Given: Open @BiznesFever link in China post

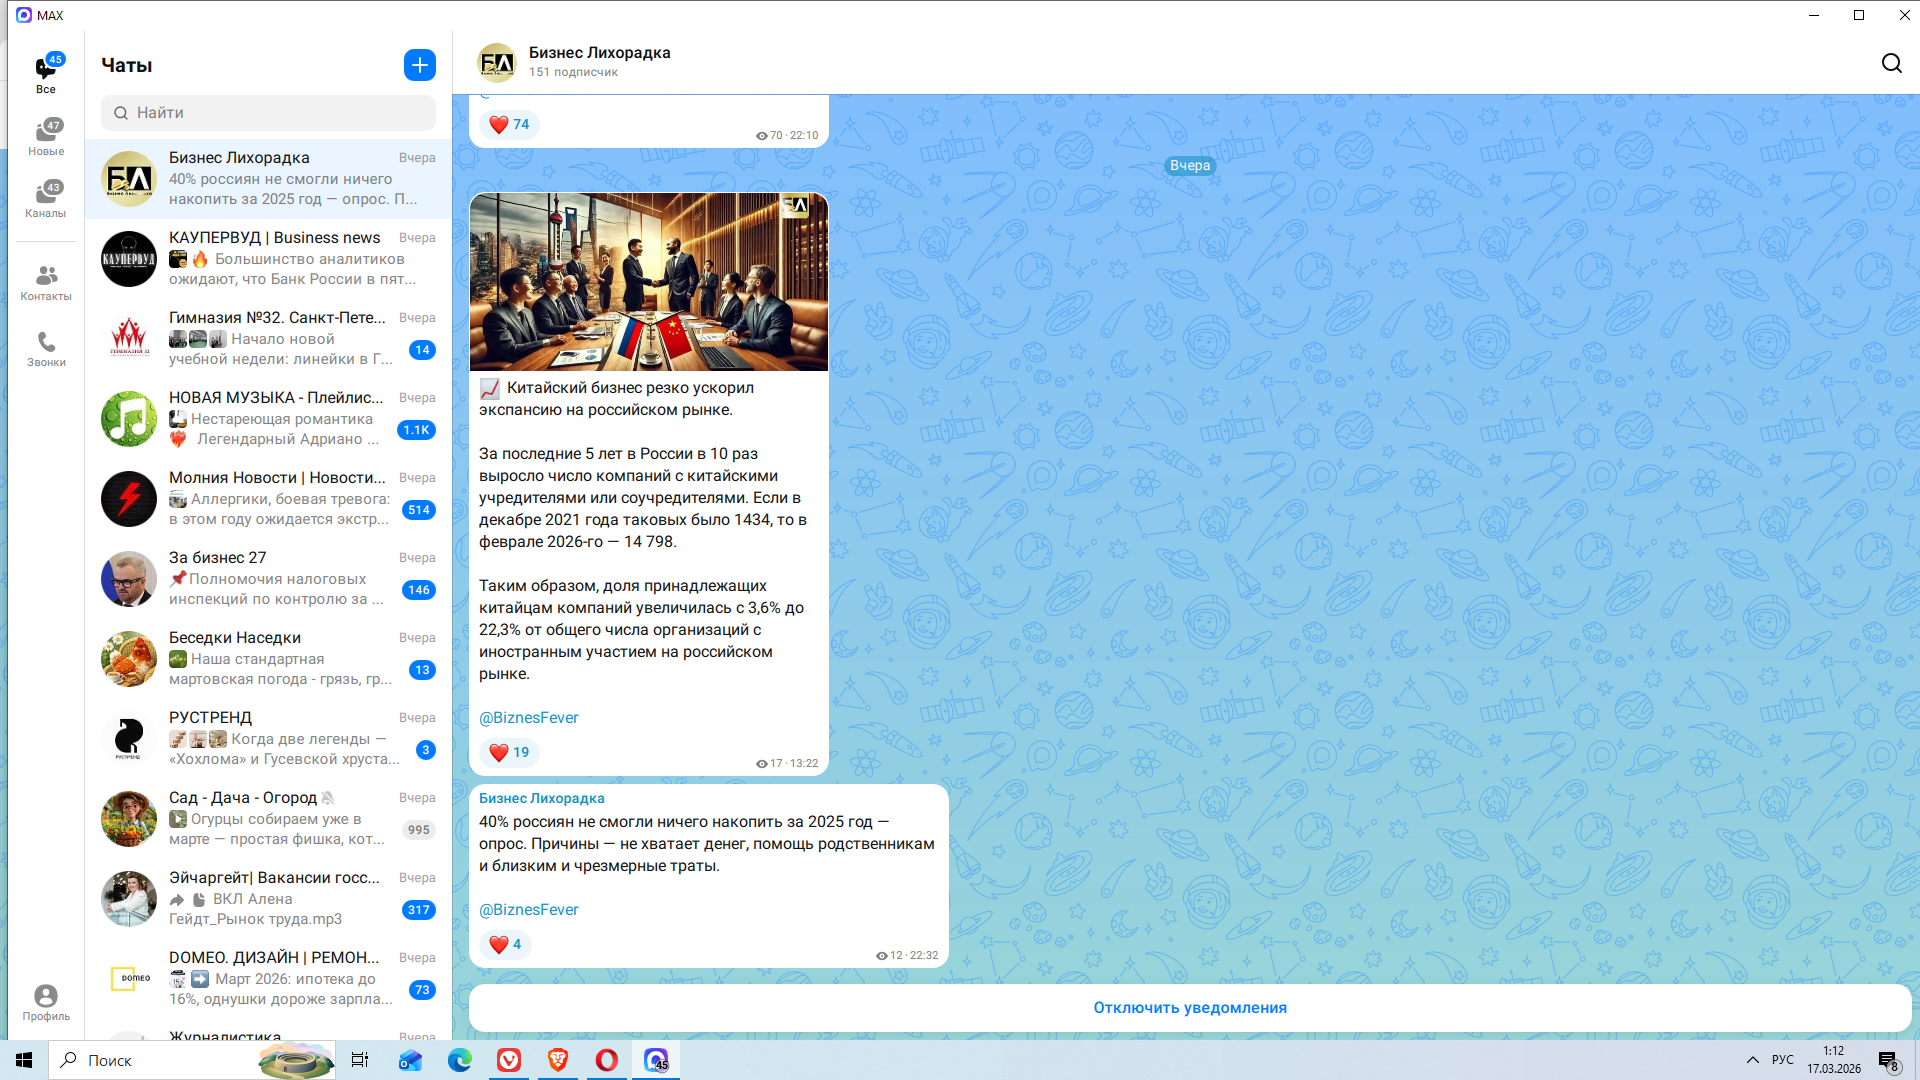Looking at the screenshot, I should point(528,718).
